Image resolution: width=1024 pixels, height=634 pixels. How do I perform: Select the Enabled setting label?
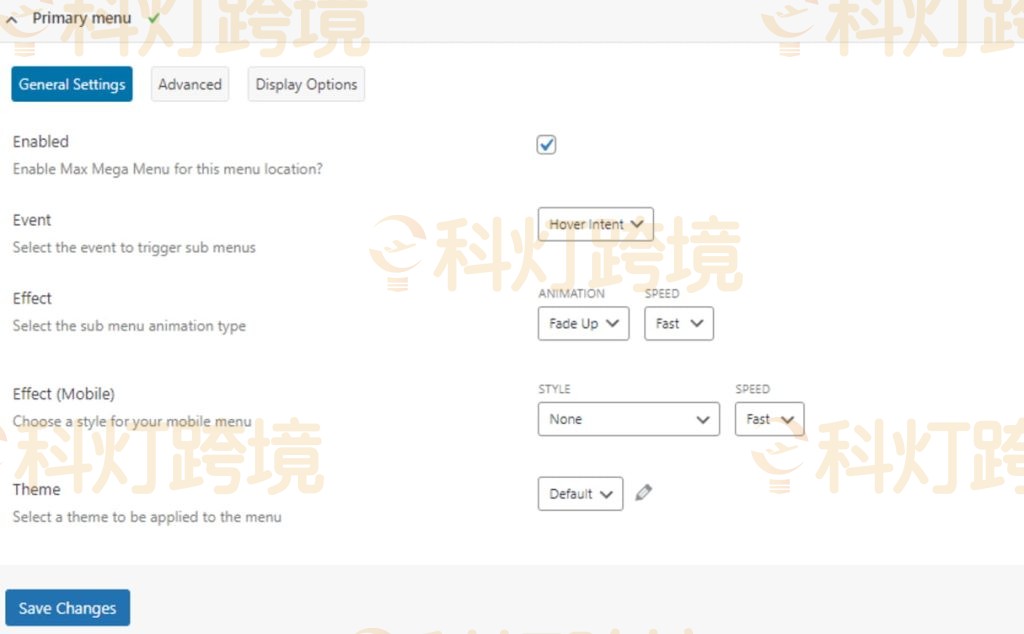[x=40, y=141]
